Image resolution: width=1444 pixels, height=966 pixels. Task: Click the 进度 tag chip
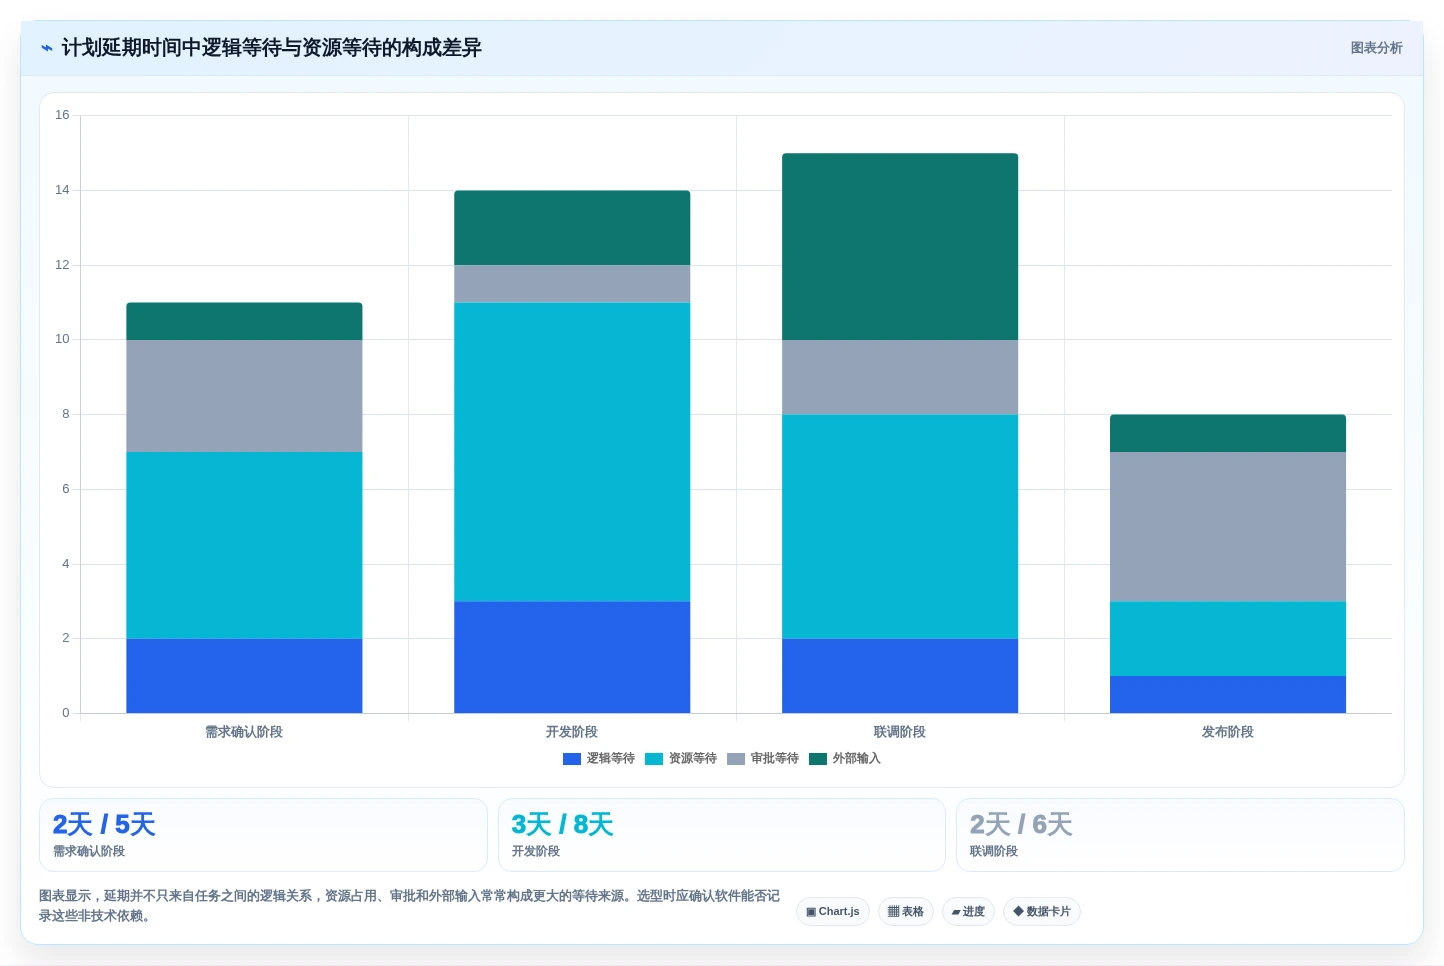click(968, 912)
